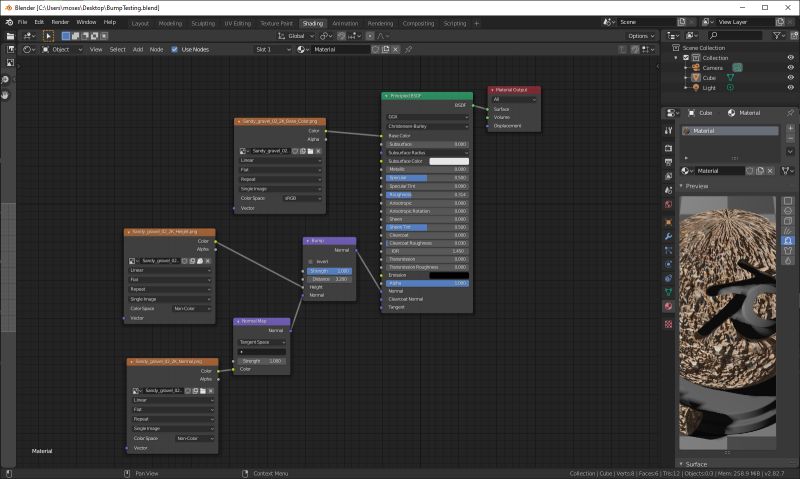Open outliner filter dropdown

(778, 35)
